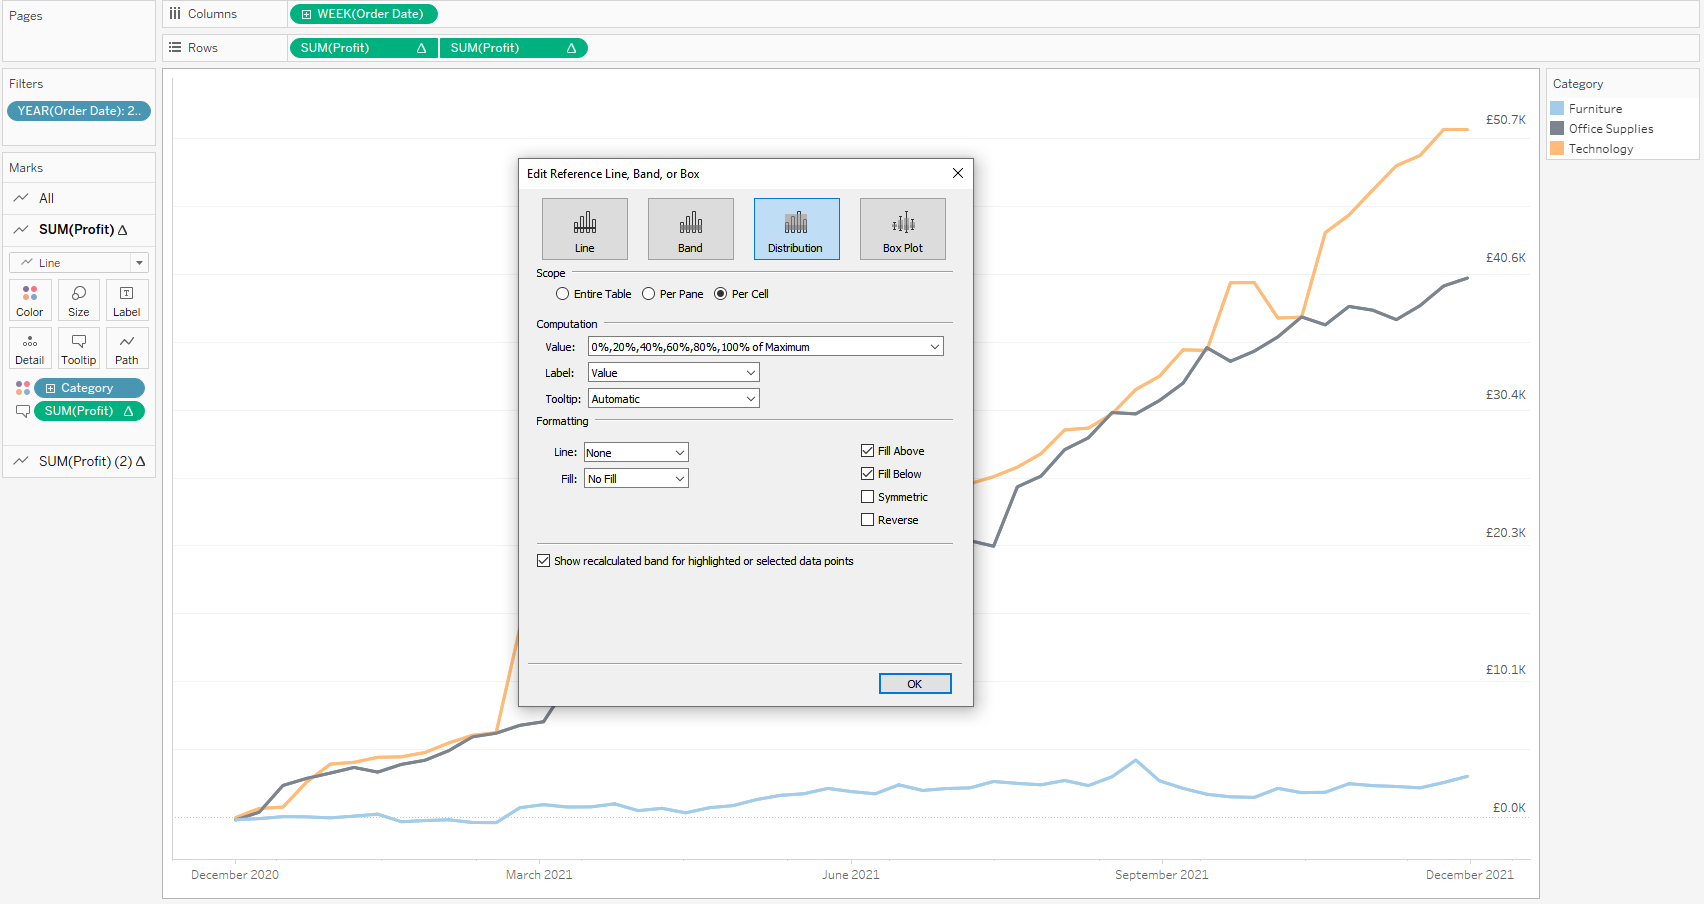This screenshot has width=1704, height=904.
Task: Select the YEAR(Order Date) filter pill
Action: [x=79, y=111]
